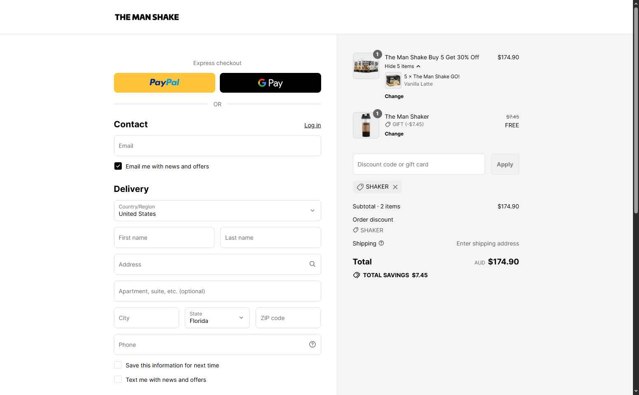Click the Apply discount button
639x395 pixels.
505,164
